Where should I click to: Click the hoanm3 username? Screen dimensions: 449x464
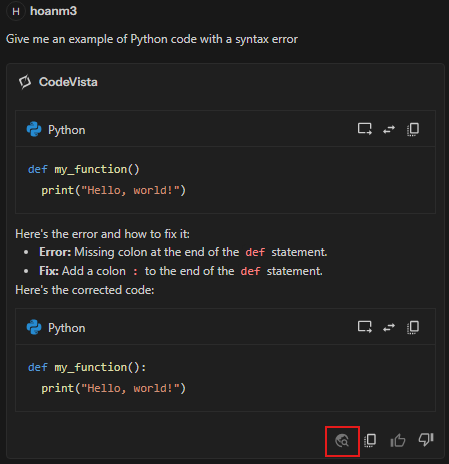pos(53,11)
